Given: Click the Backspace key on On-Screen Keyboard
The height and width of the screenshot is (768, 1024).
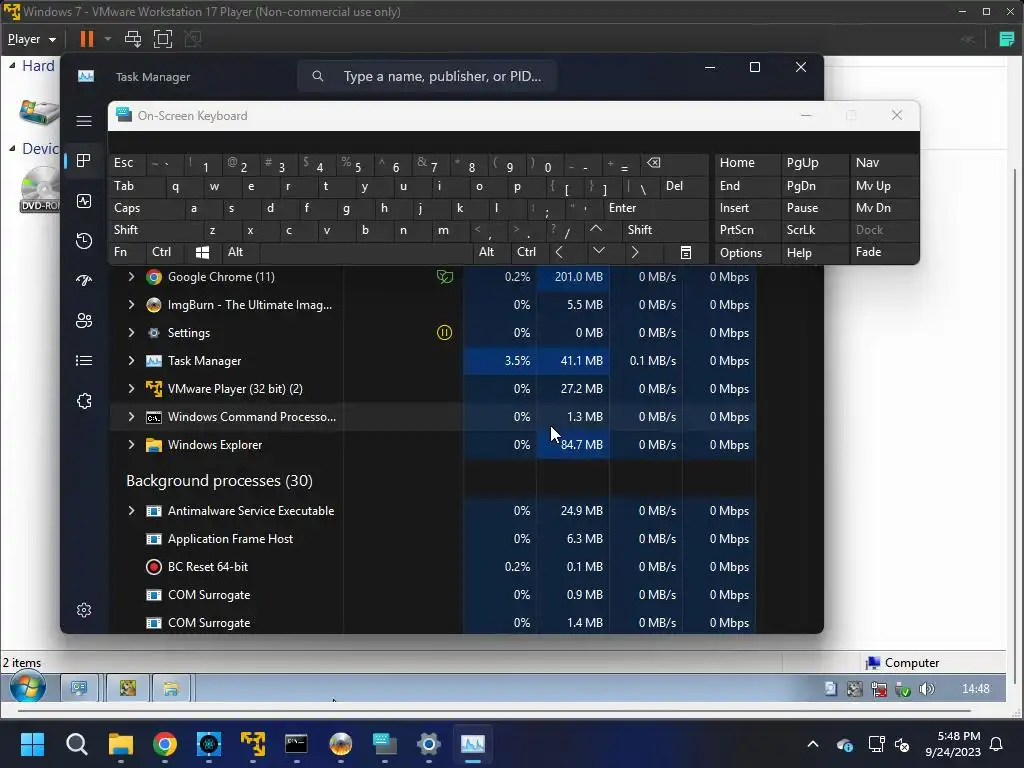Looking at the screenshot, I should pos(653,163).
